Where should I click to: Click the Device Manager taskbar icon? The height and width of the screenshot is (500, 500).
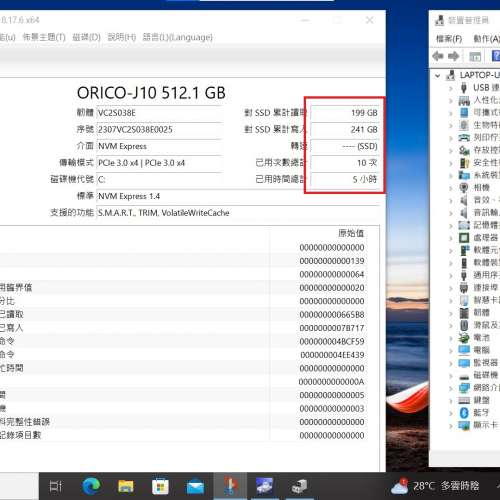click(x=299, y=486)
